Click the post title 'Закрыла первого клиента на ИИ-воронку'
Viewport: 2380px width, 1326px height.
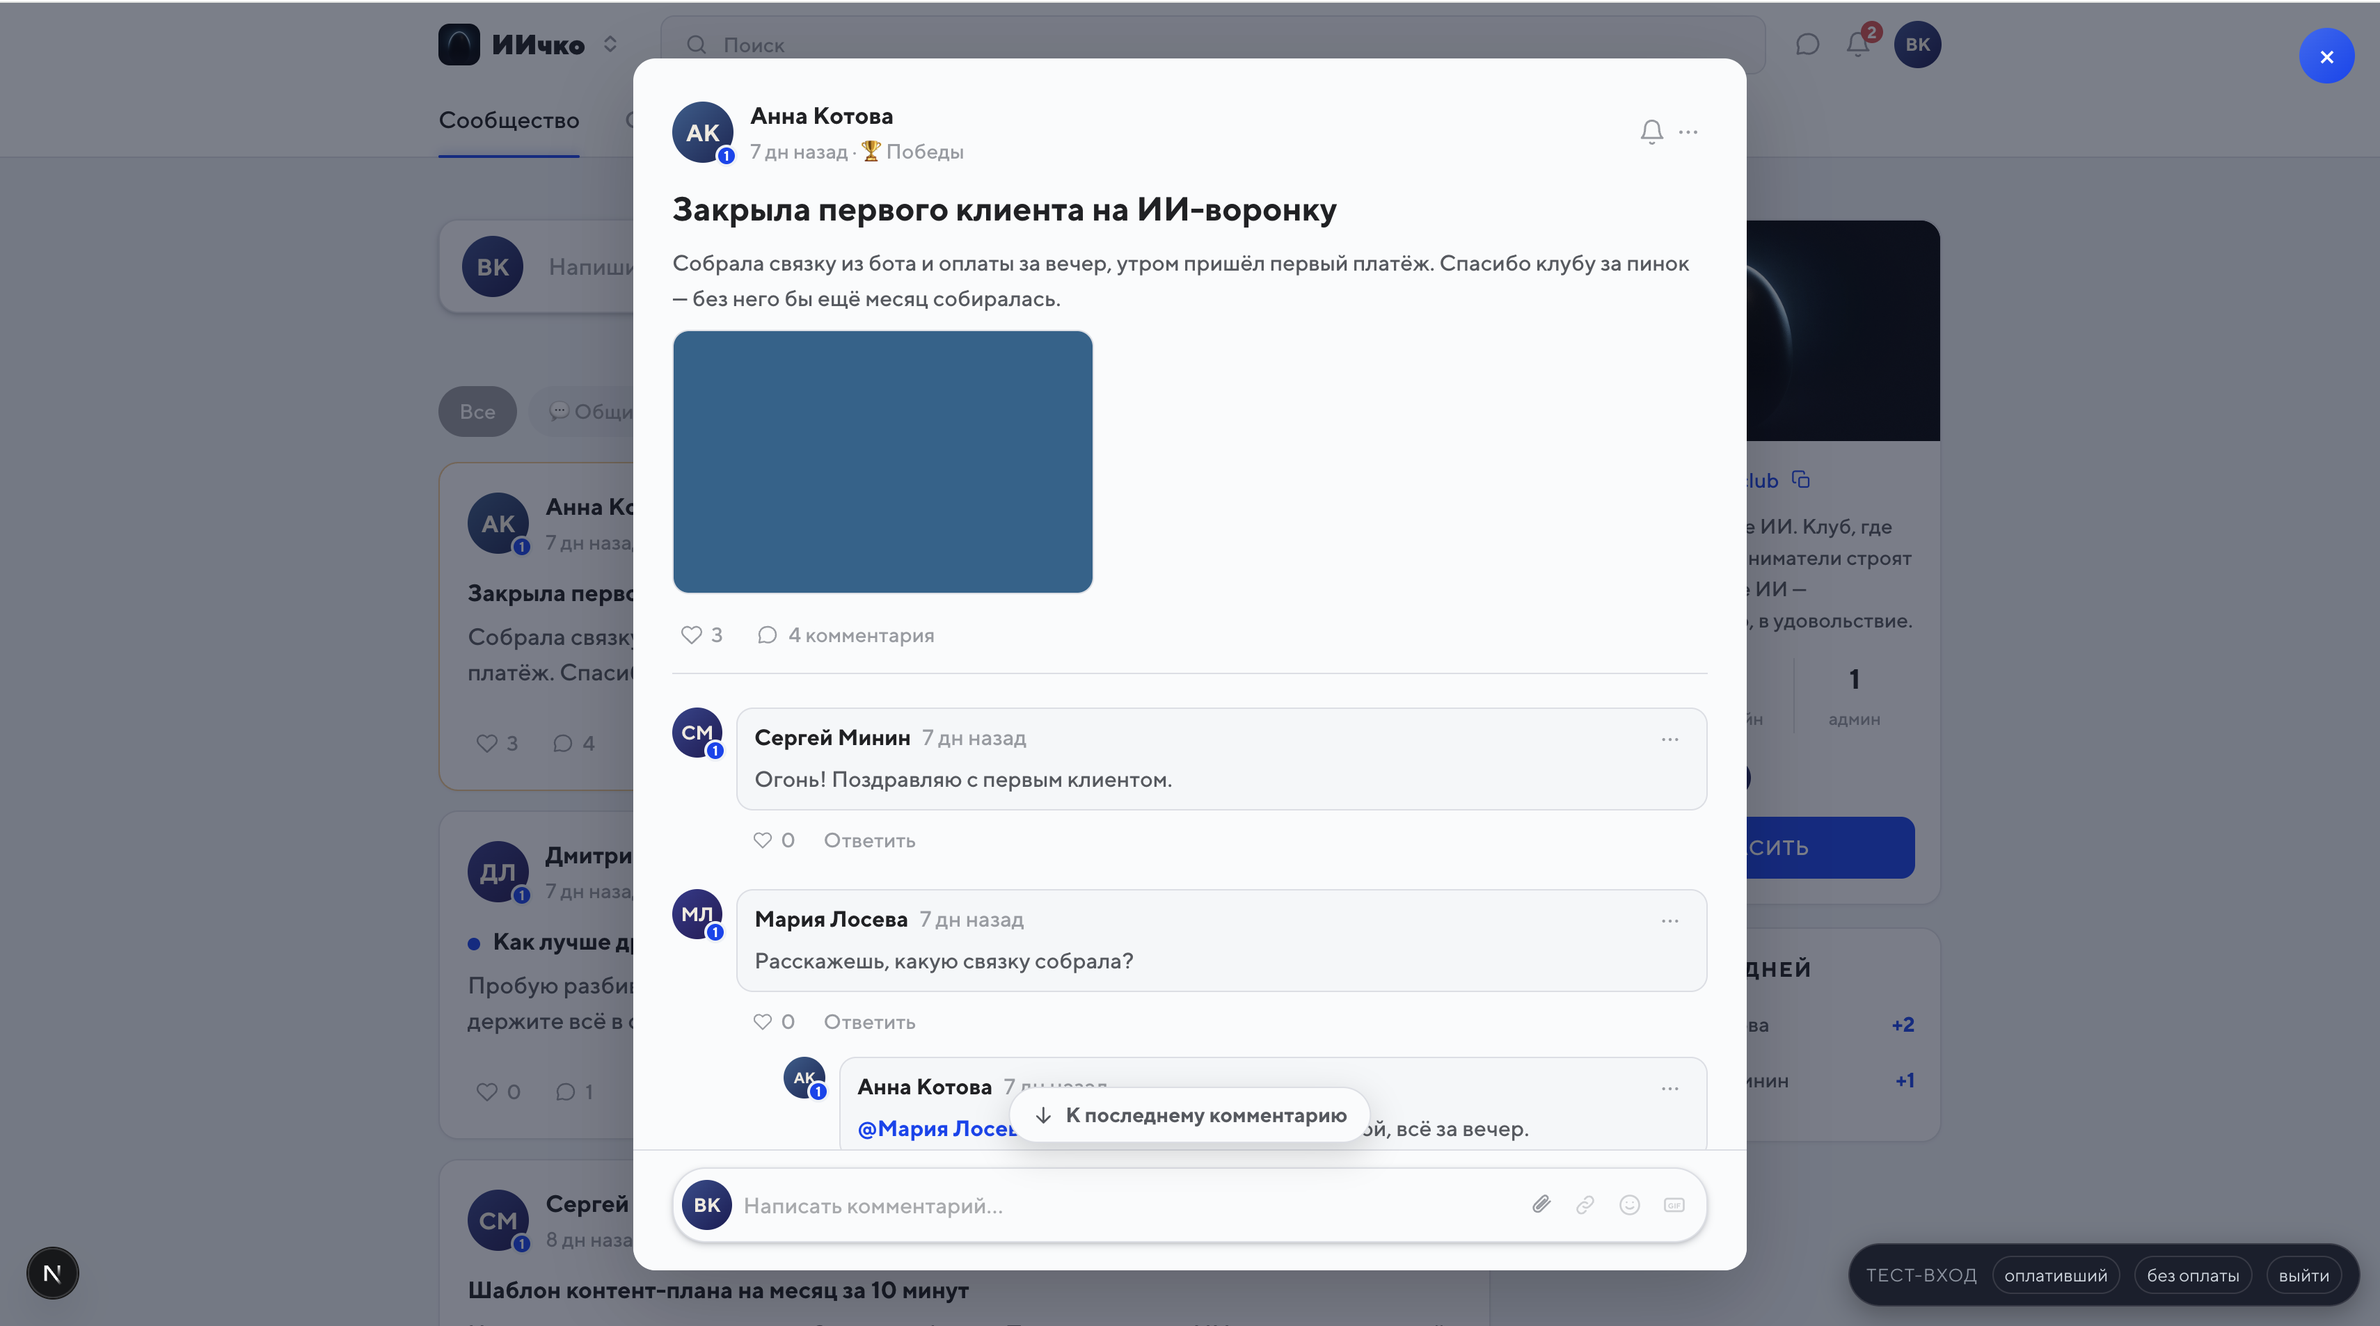click(x=1004, y=210)
